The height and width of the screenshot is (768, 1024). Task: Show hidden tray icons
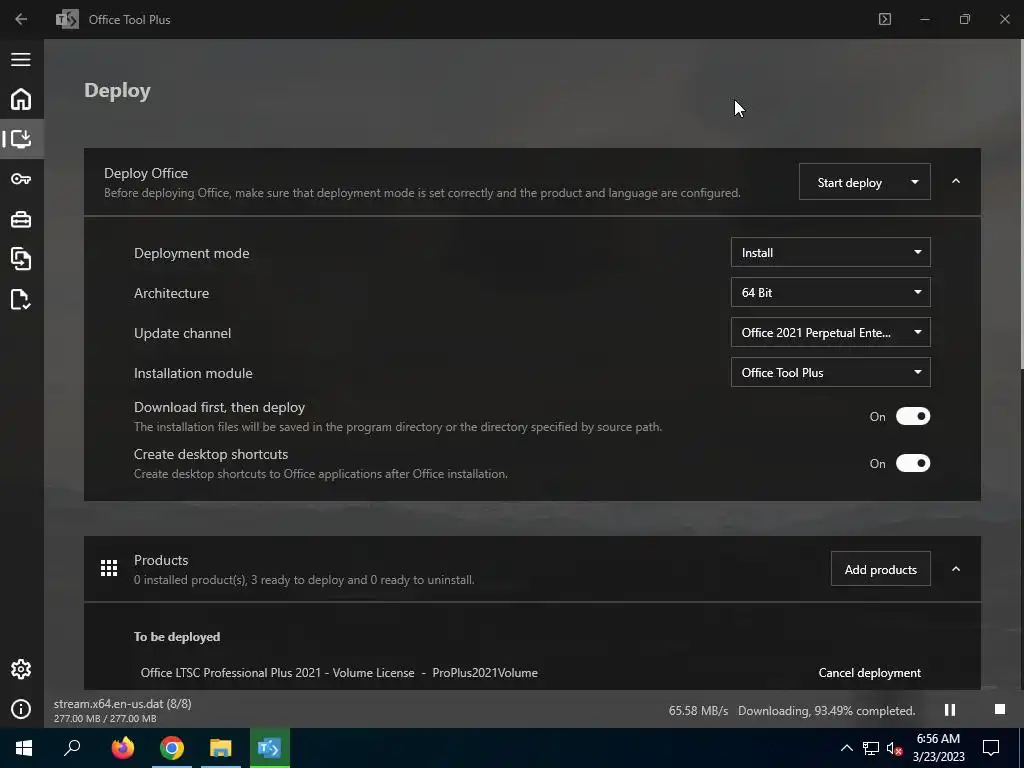point(846,748)
